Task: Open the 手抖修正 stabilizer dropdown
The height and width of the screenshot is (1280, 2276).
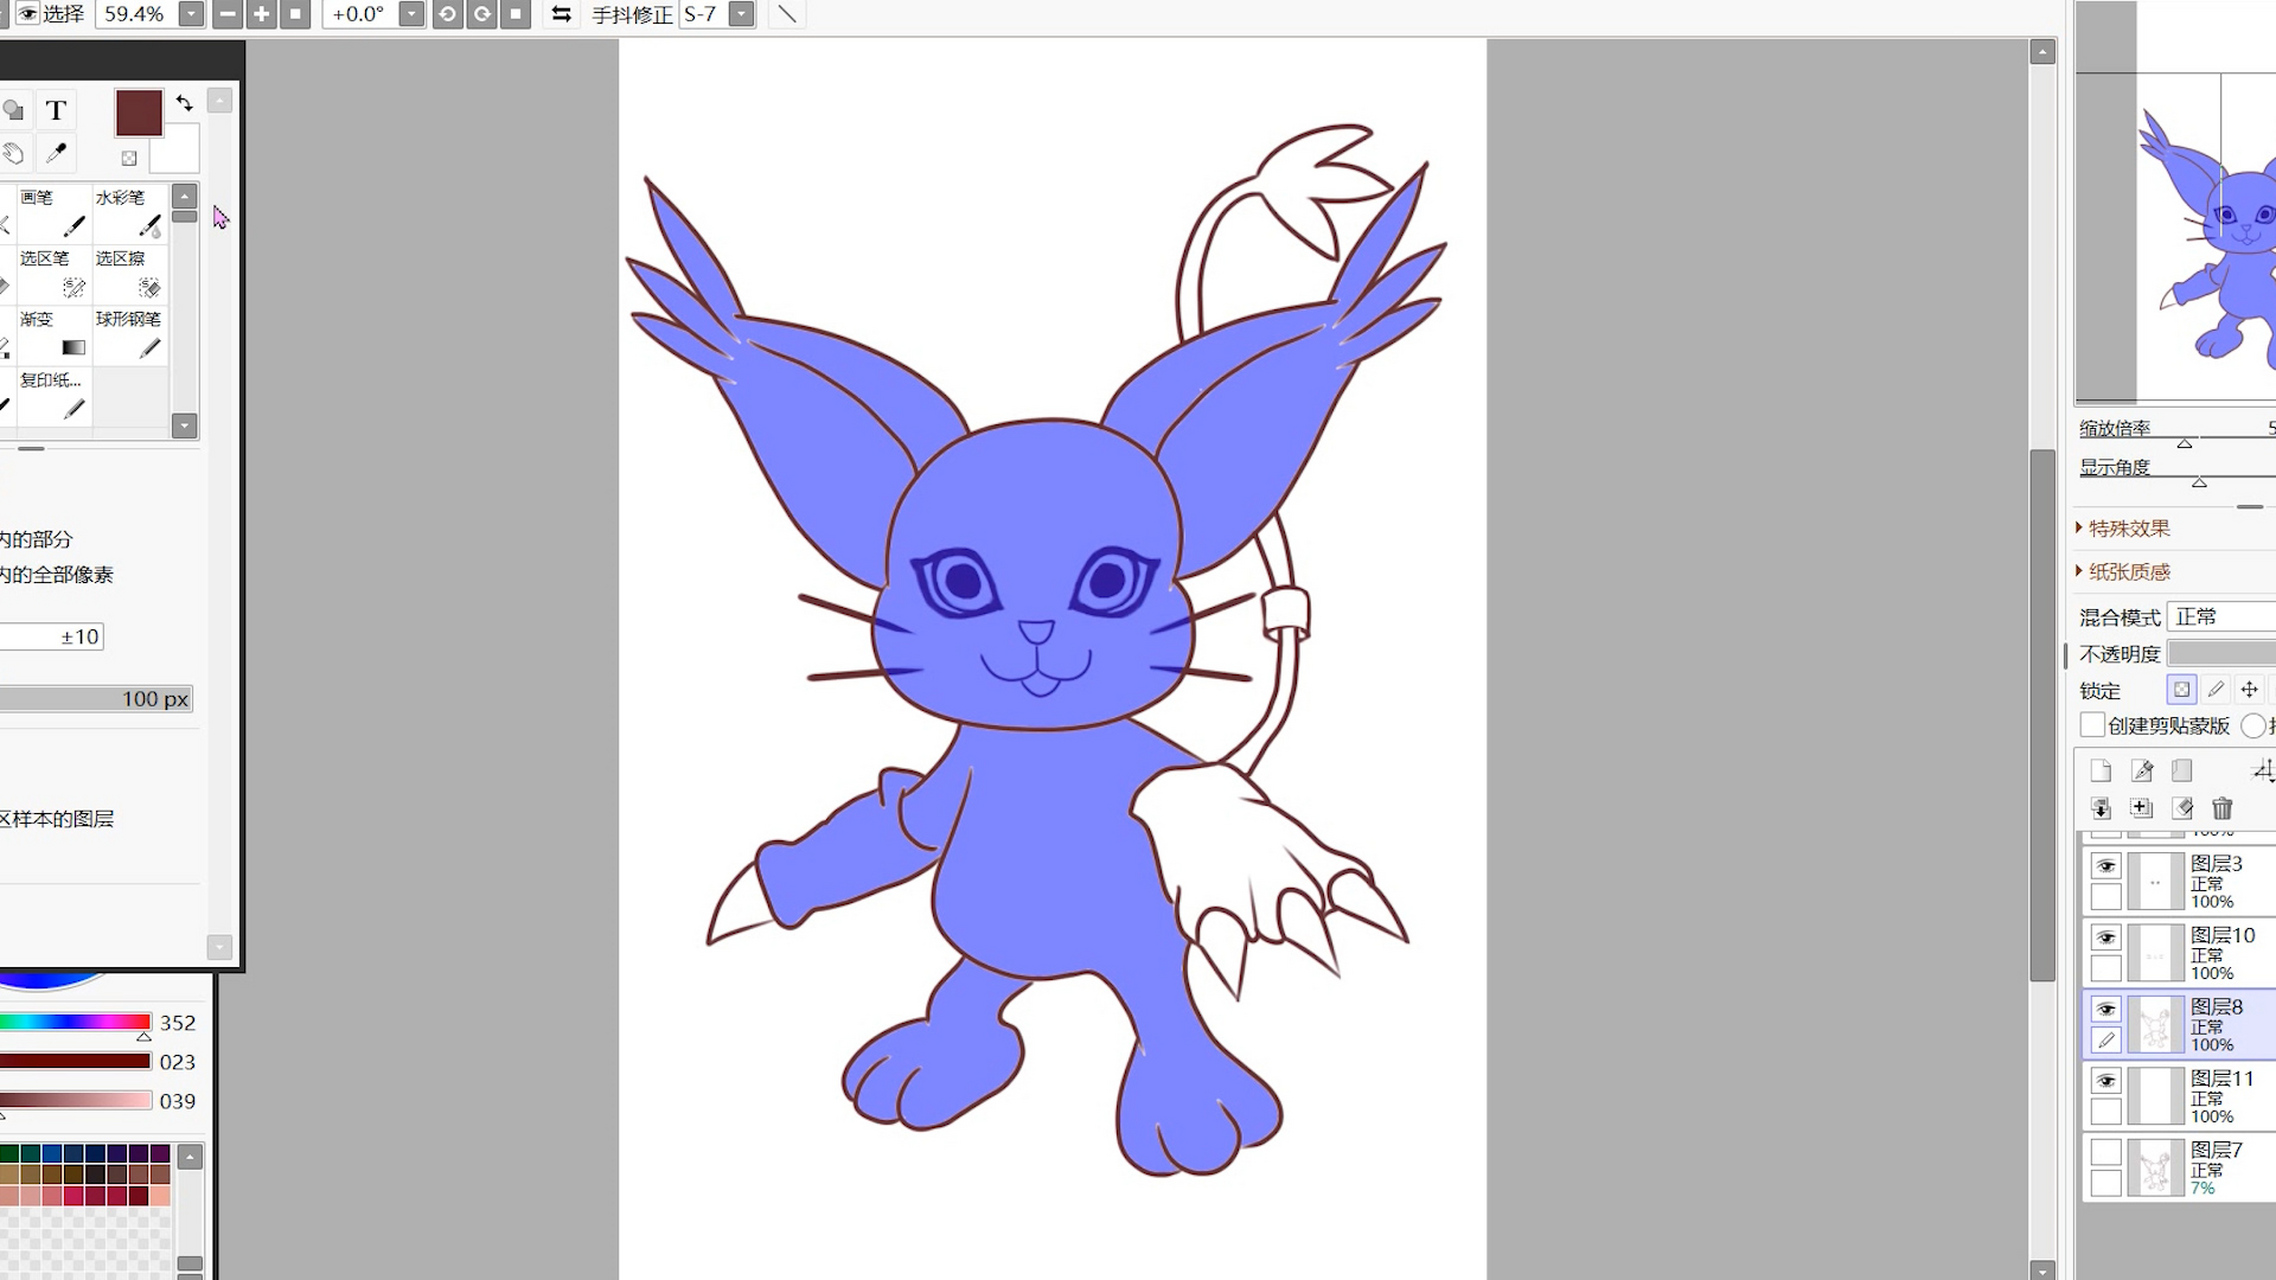Action: [x=742, y=14]
